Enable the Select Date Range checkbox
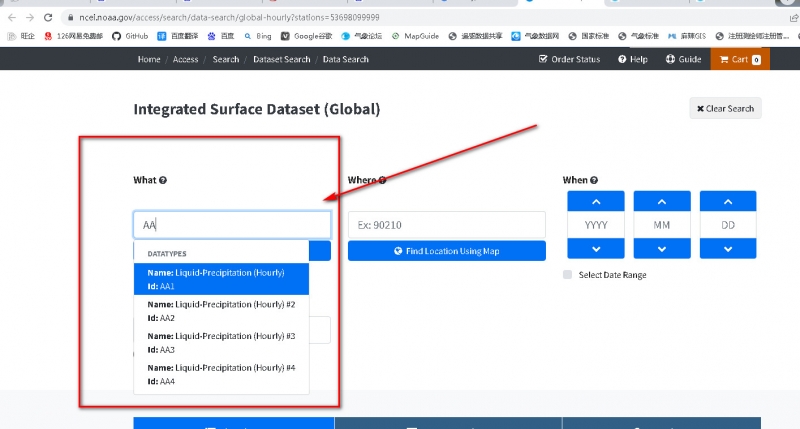Image resolution: width=800 pixels, height=429 pixels. (x=568, y=274)
